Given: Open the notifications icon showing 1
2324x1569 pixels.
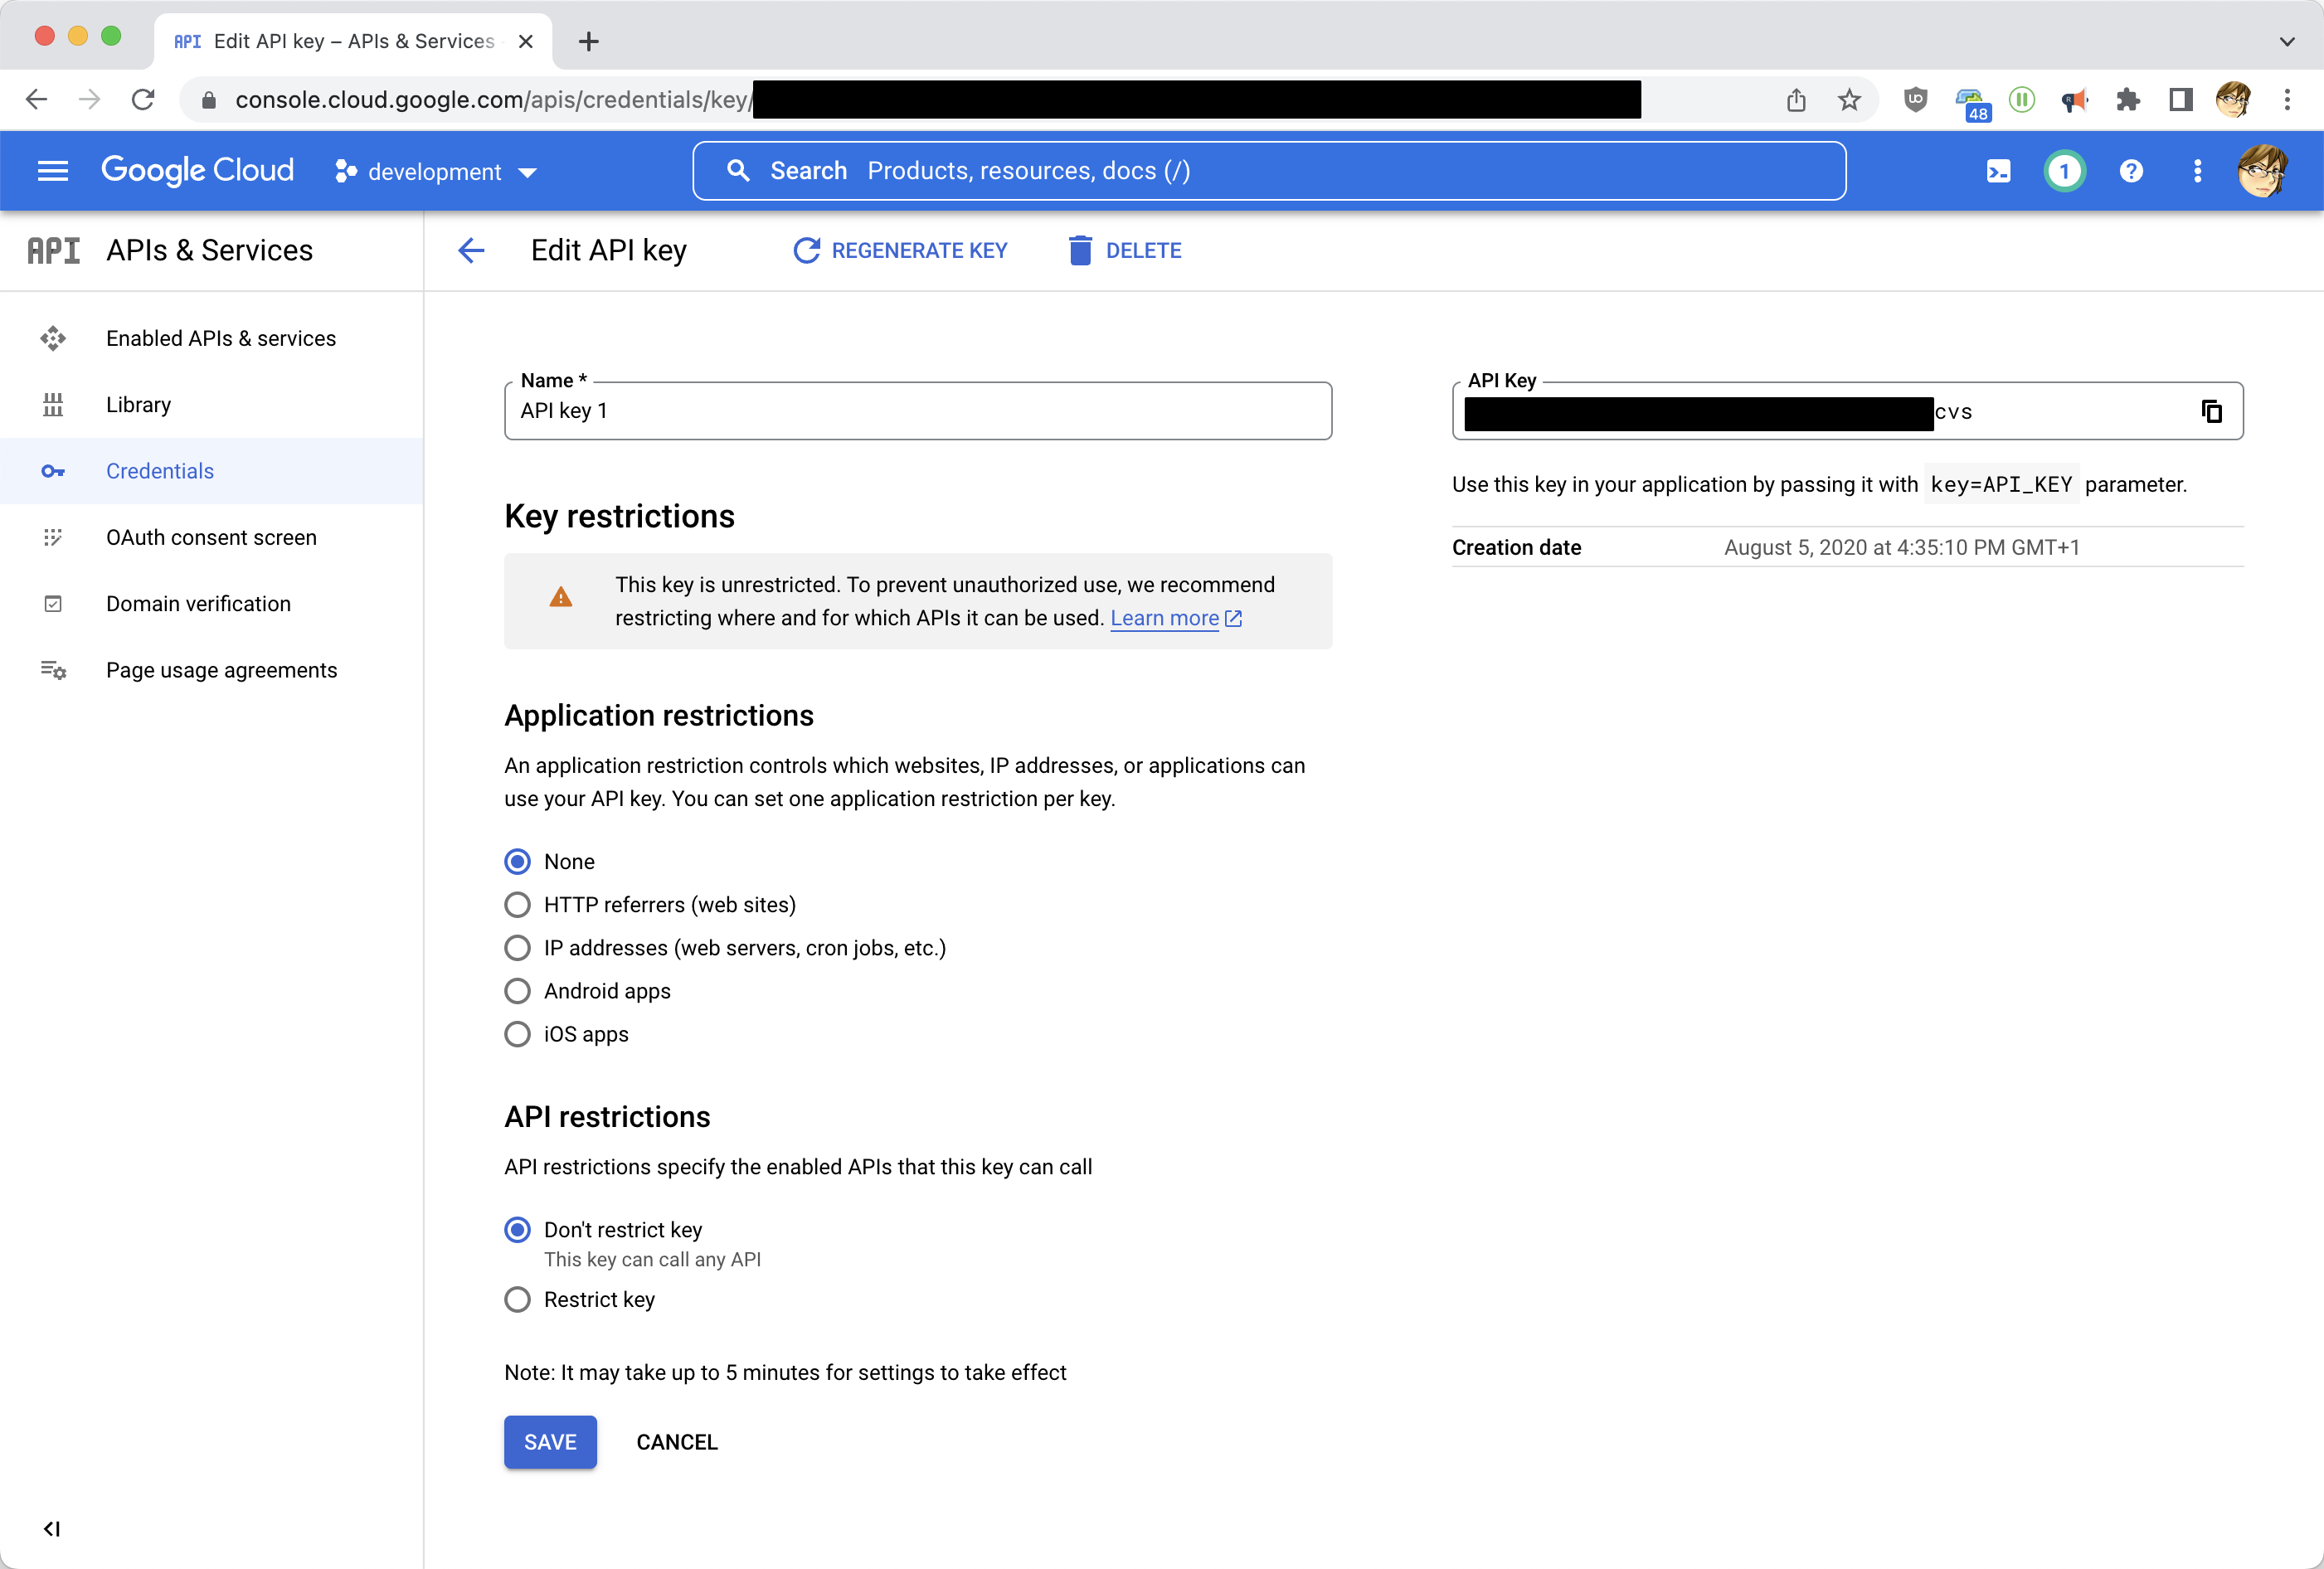Looking at the screenshot, I should (2065, 171).
